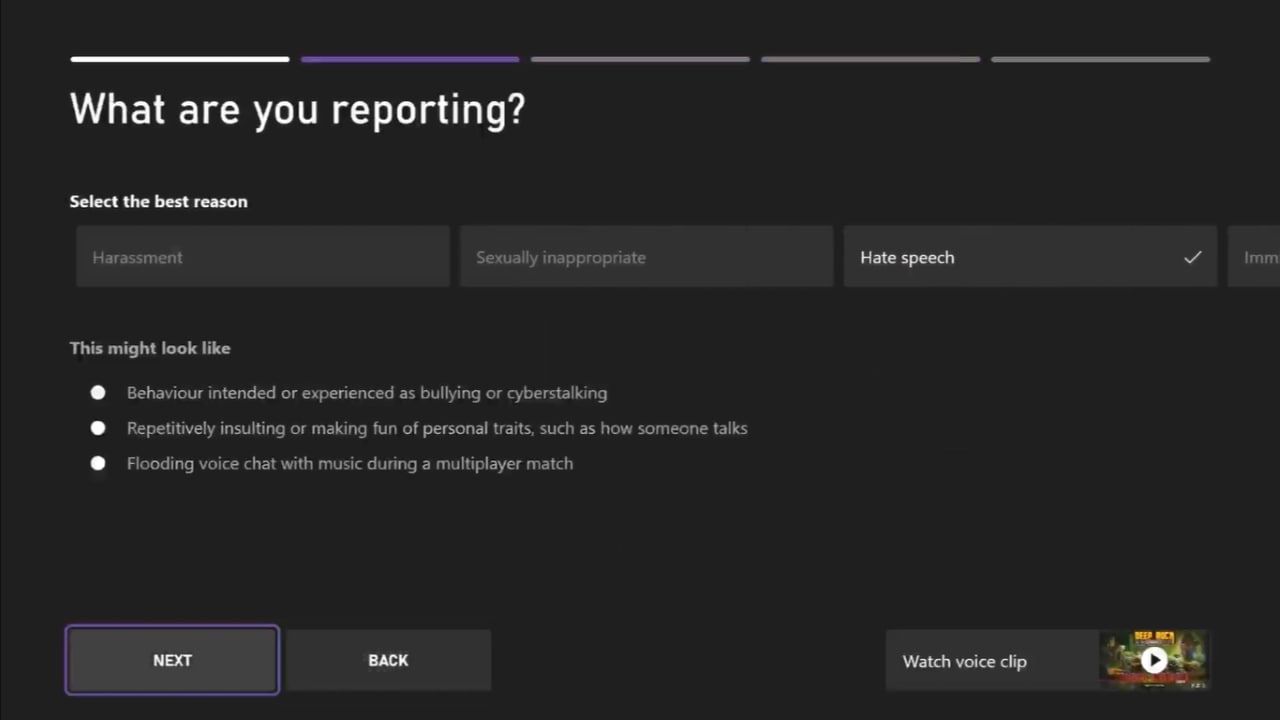Choose the Sexually inappropriate reason option
The image size is (1280, 720).
pyautogui.click(x=645, y=257)
